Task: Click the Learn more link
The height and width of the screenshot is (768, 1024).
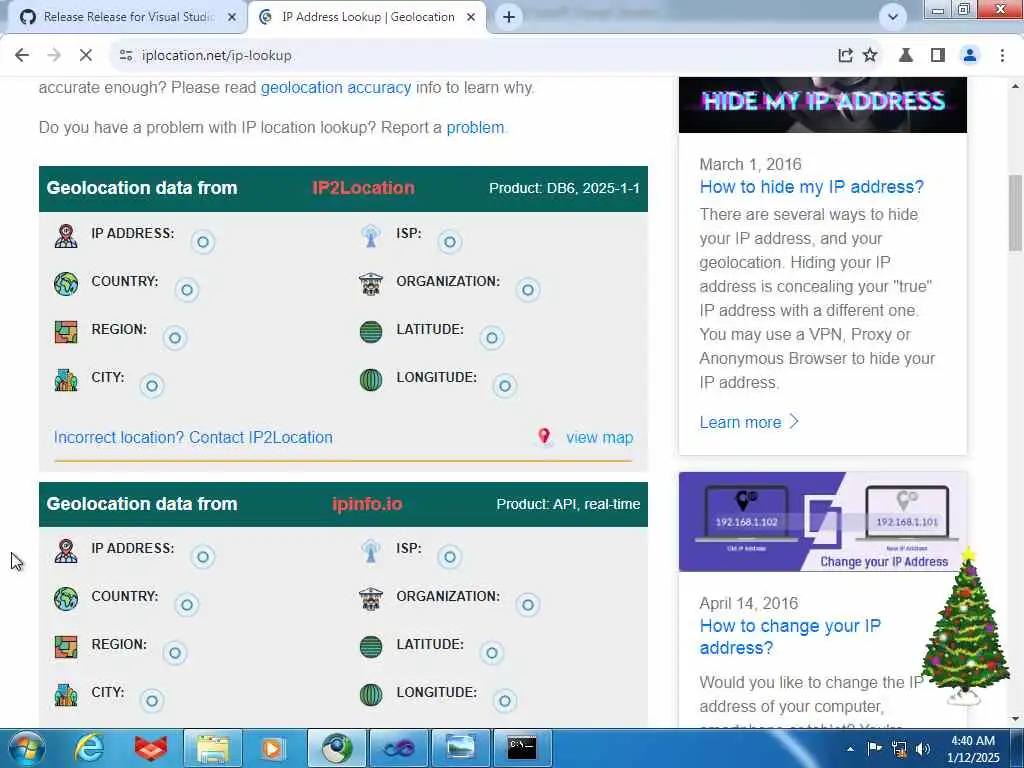Action: pos(749,423)
